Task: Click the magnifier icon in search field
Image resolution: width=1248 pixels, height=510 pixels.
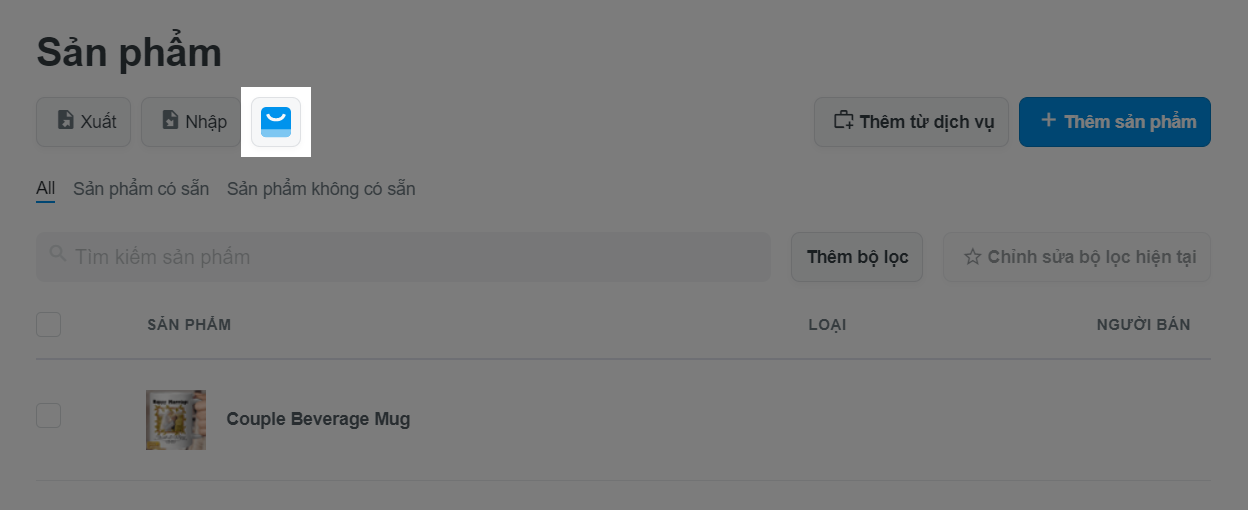Action: [58, 253]
